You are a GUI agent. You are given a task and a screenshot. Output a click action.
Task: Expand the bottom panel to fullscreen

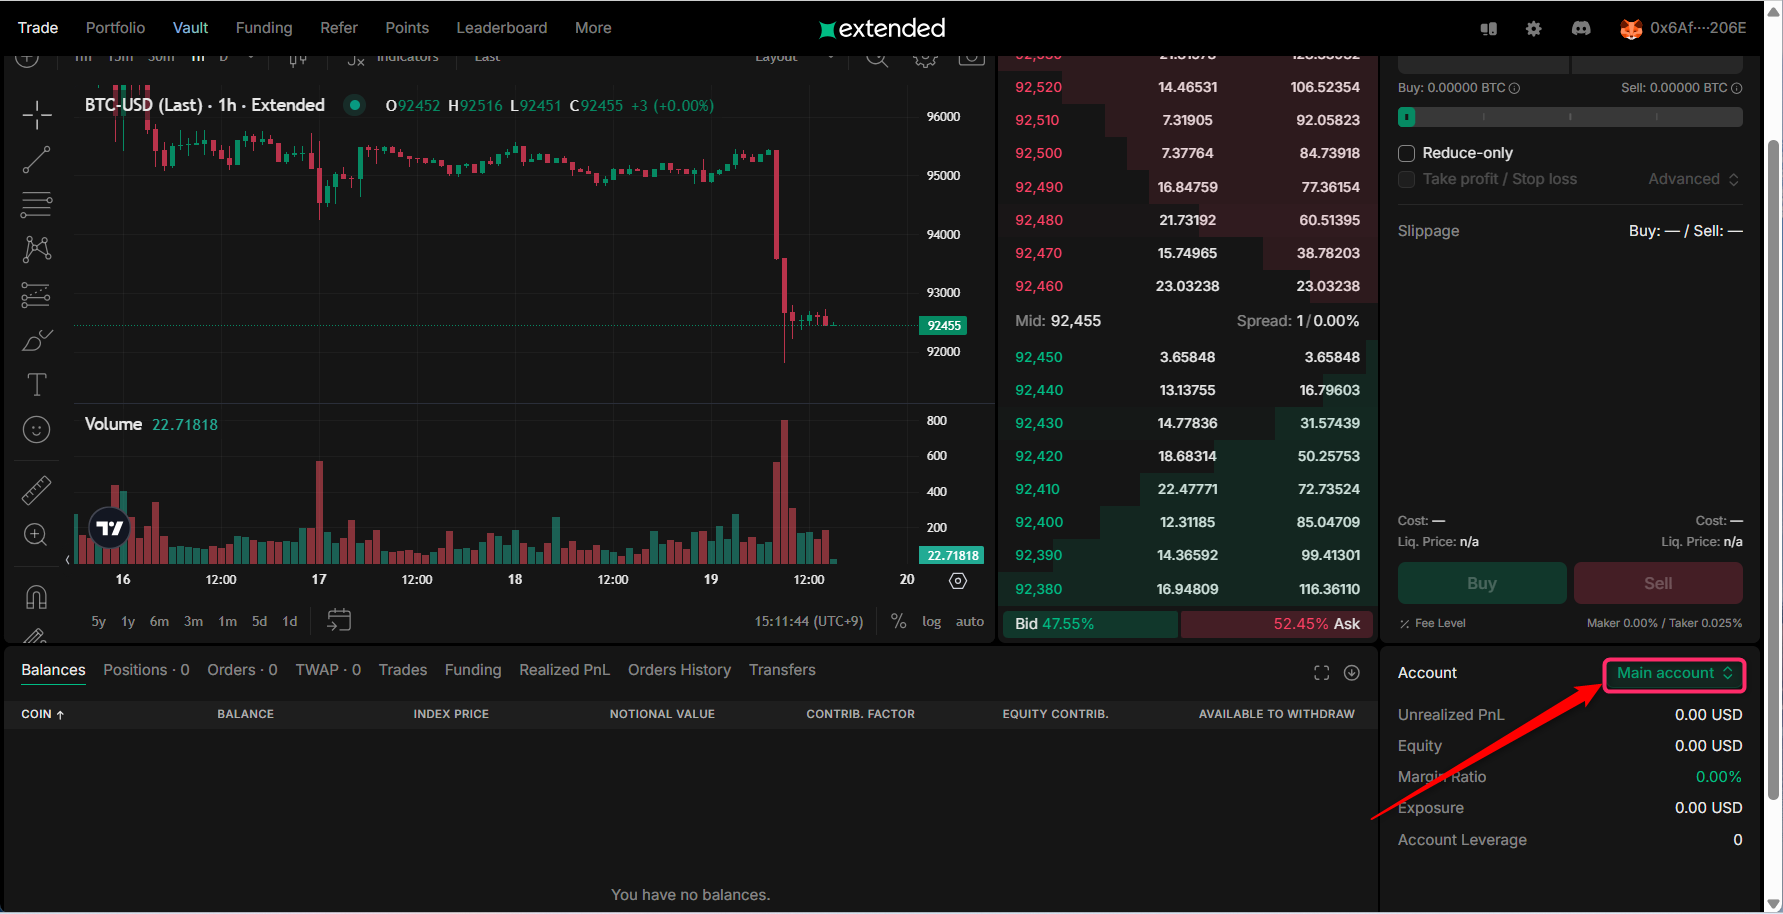pyautogui.click(x=1321, y=673)
